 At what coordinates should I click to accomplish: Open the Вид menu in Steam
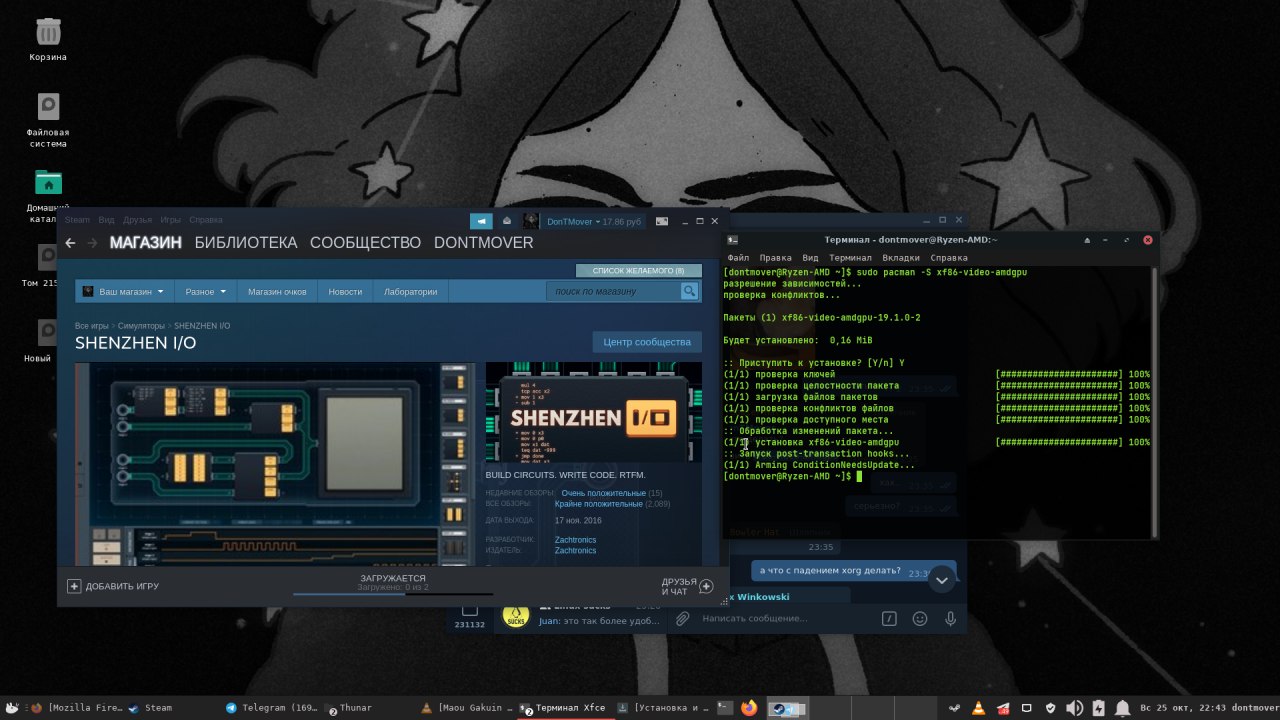pos(106,220)
